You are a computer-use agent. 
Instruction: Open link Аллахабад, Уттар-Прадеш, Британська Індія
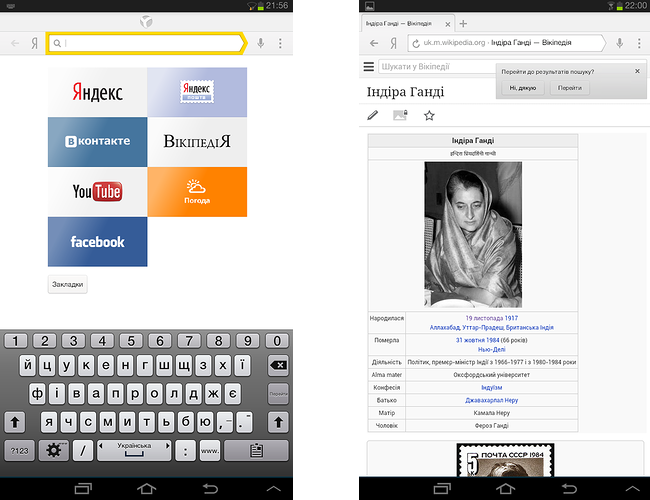point(491,328)
